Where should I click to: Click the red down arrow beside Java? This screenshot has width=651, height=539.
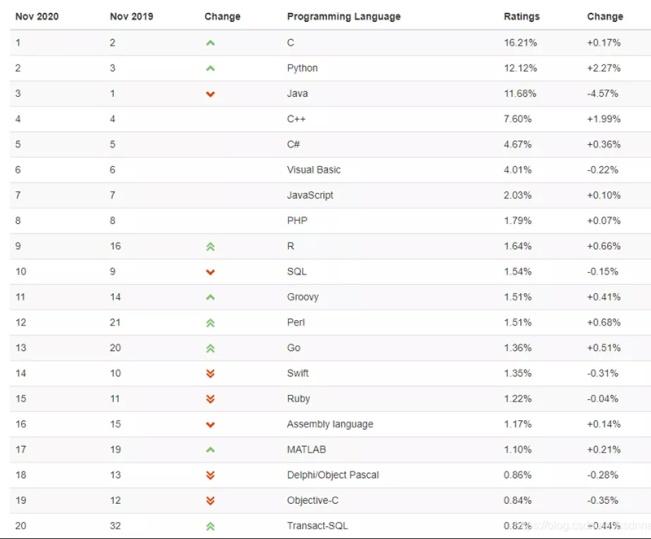click(210, 94)
